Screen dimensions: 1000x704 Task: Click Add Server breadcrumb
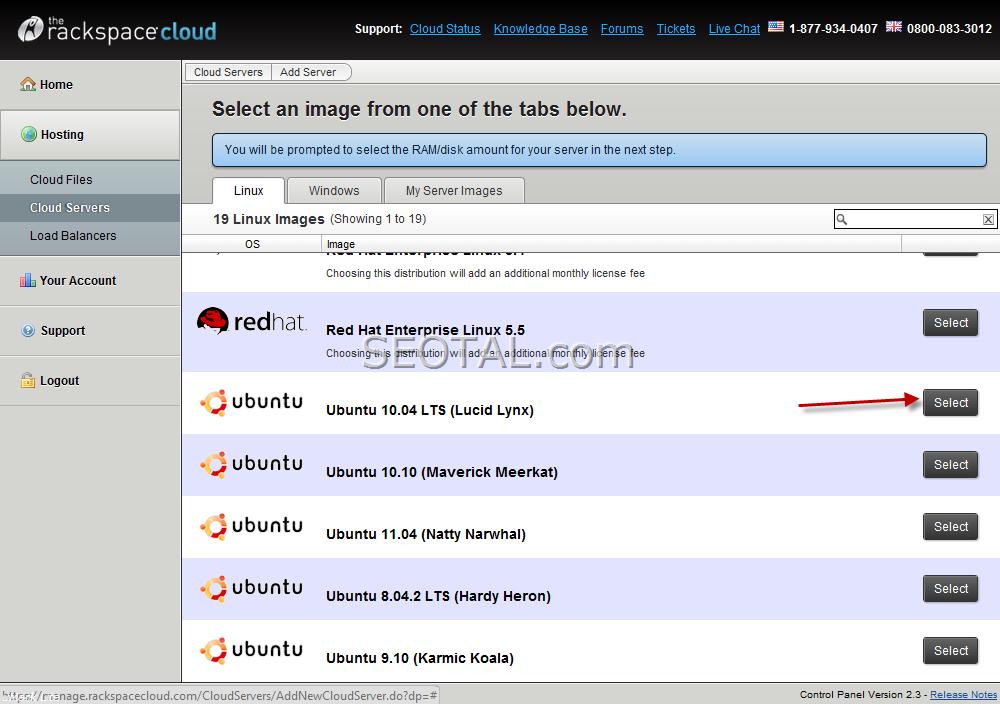(x=309, y=72)
